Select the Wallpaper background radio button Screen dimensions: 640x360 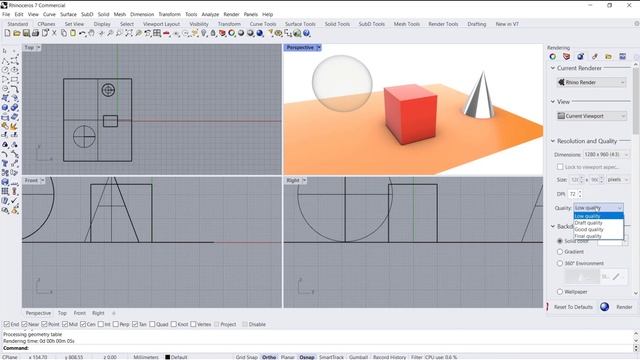point(560,292)
